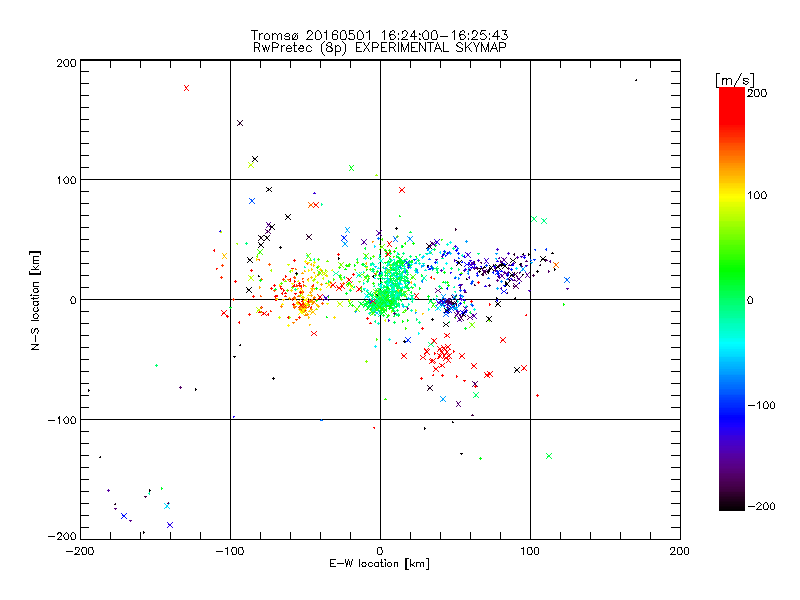Click the colorbar label '-200' at bottom
The image size is (800, 600).
click(x=761, y=506)
